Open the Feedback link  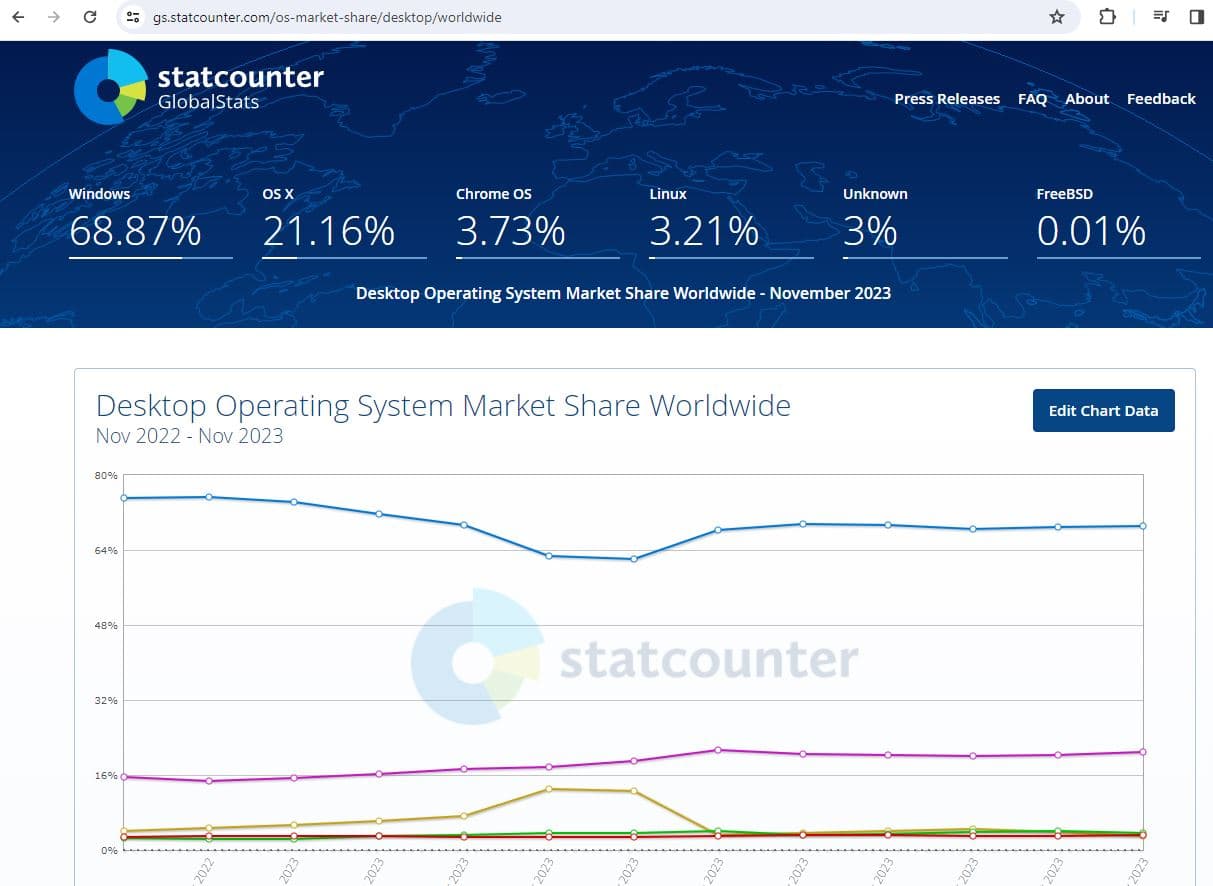1161,99
